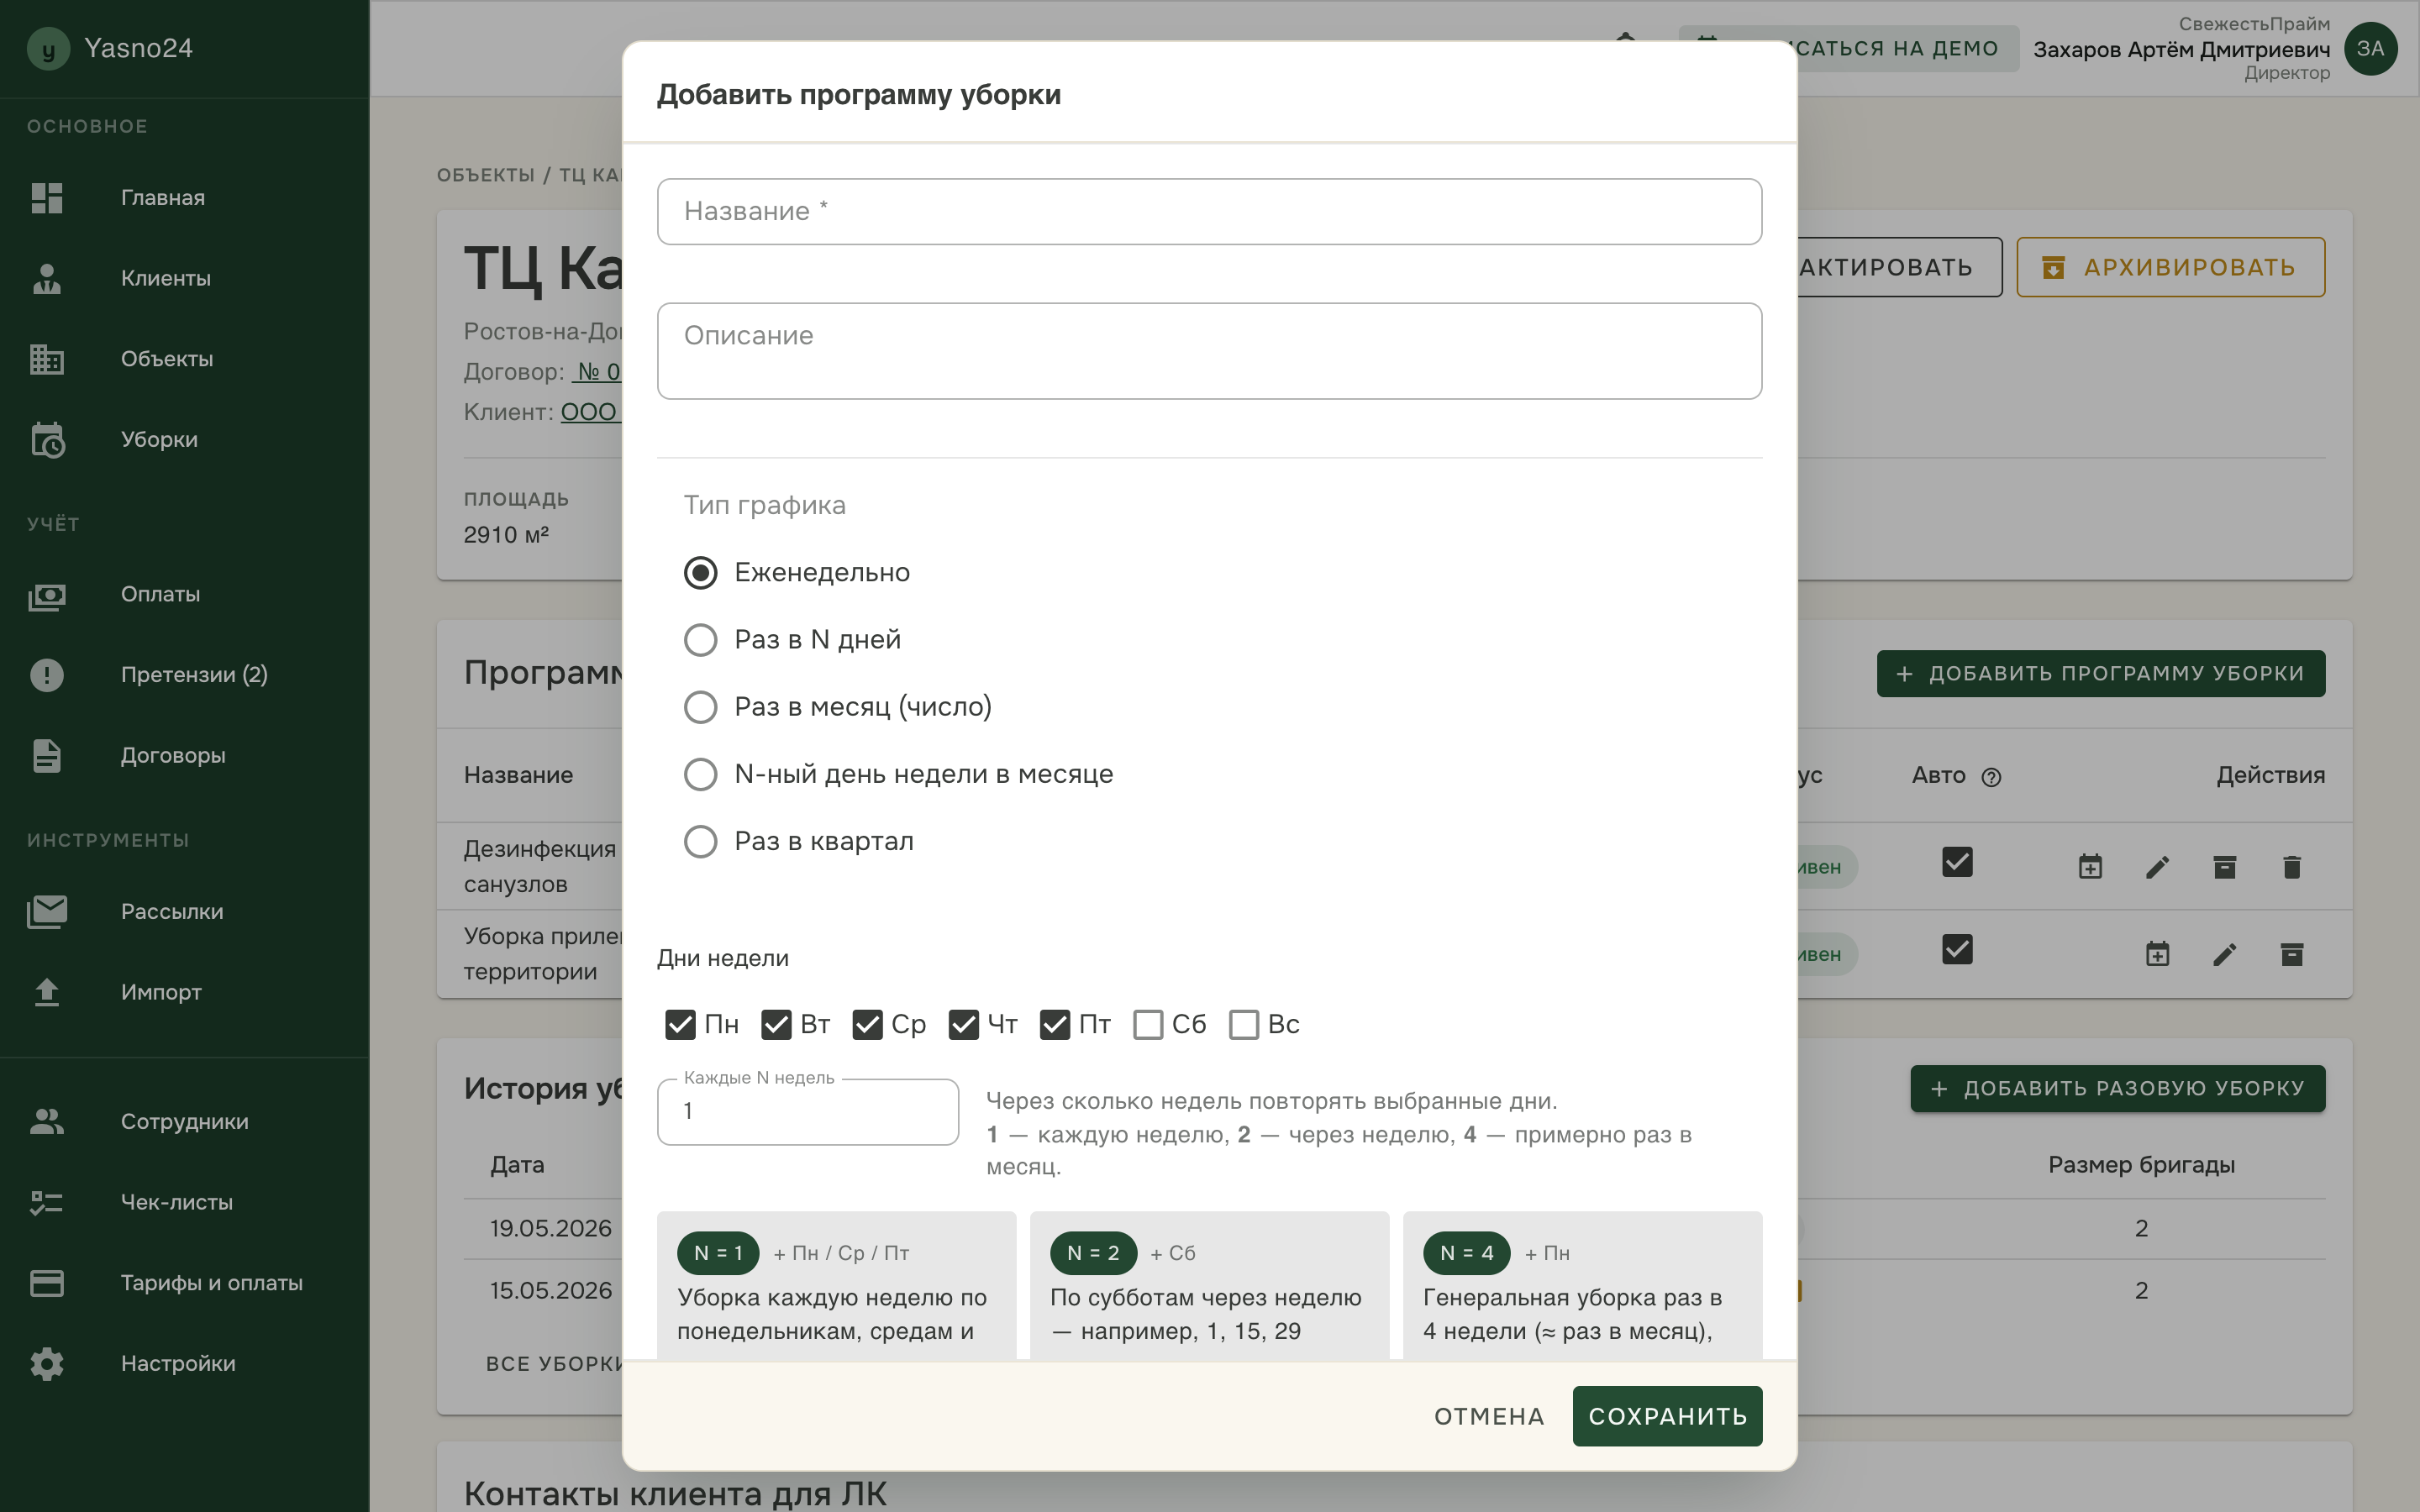Click the ЗА user avatar
The width and height of the screenshot is (2420, 1512).
2370,48
